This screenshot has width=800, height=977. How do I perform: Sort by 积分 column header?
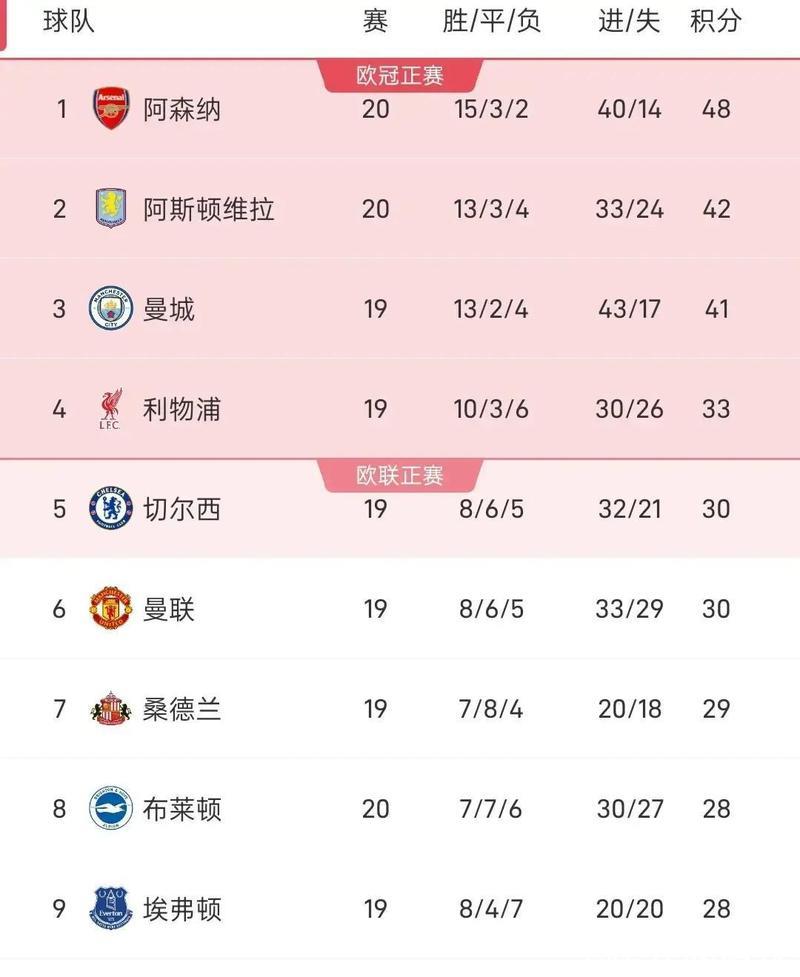pos(716,20)
